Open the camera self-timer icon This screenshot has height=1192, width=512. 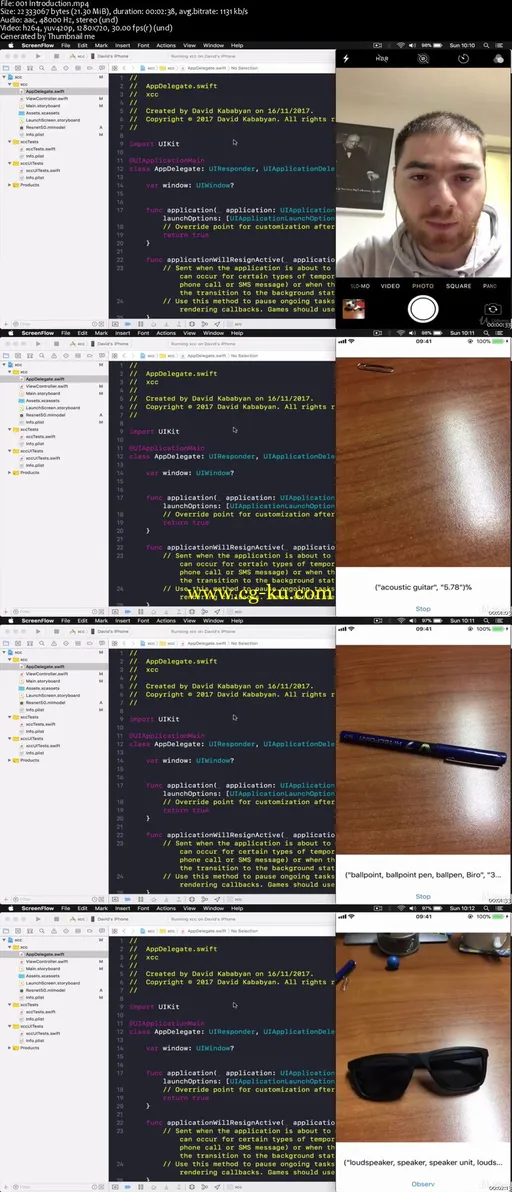[x=463, y=59]
